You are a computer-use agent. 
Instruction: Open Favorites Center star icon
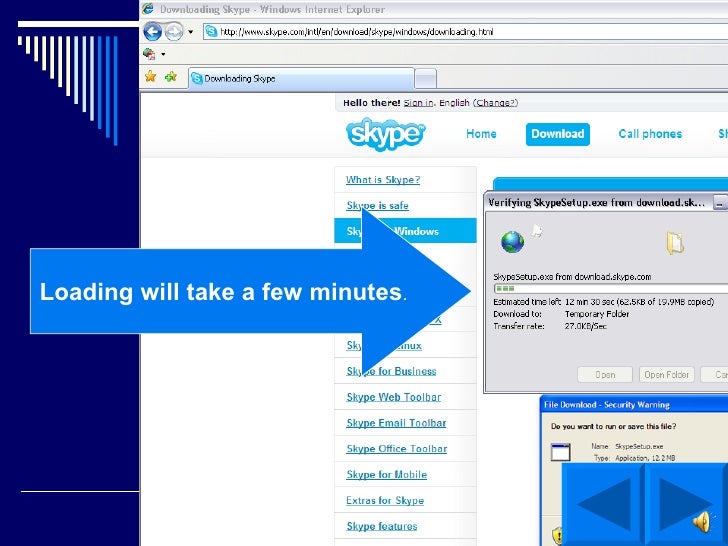point(150,76)
